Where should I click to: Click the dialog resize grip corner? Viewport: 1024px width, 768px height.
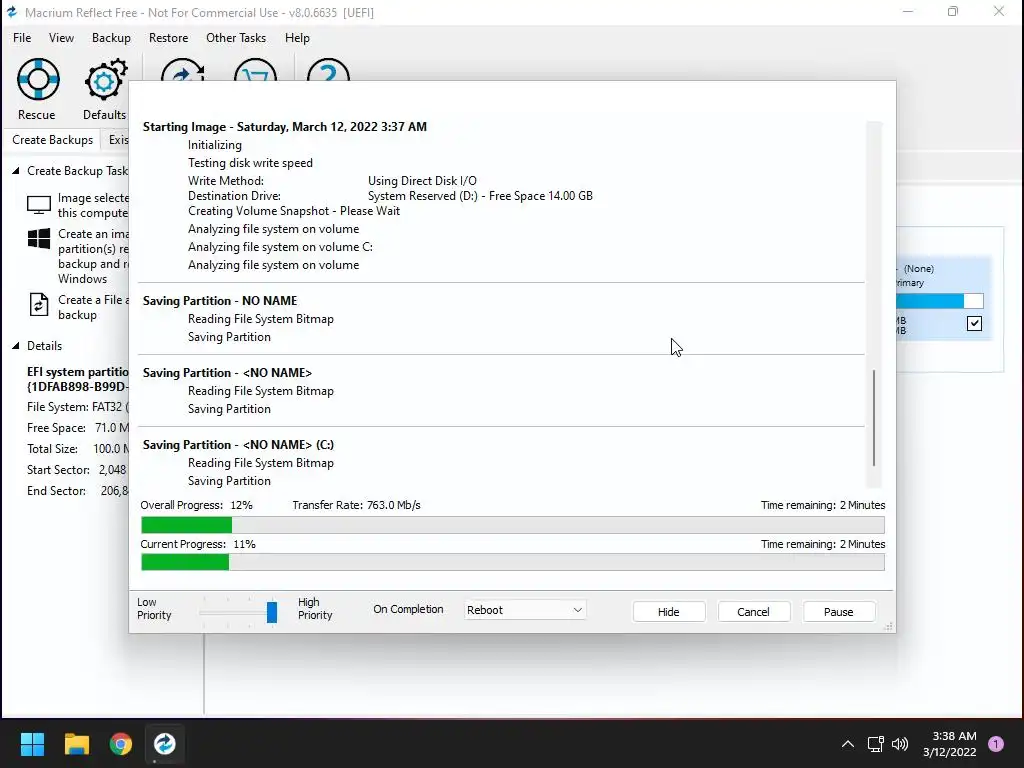[x=888, y=626]
